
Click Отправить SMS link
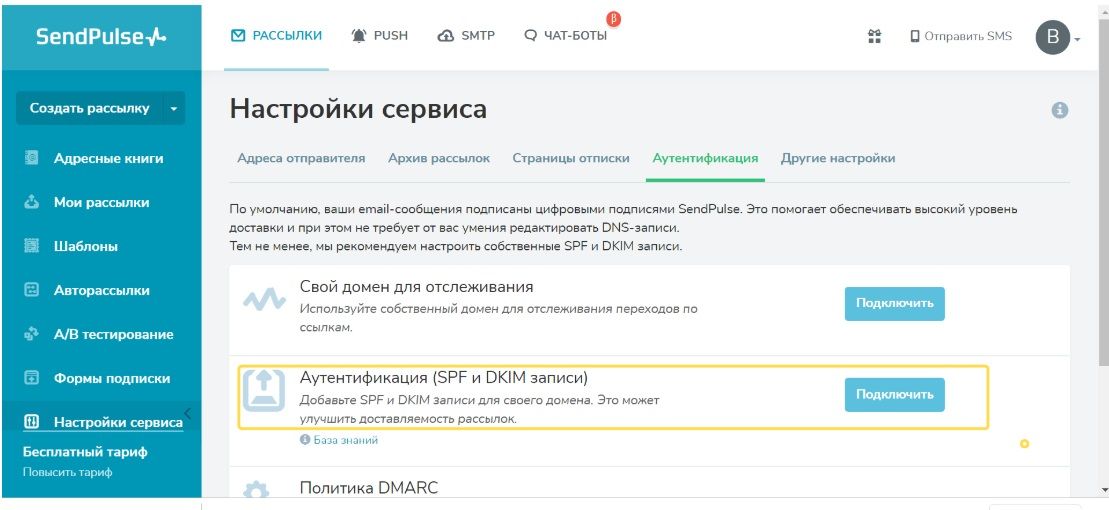pyautogui.click(x=968, y=36)
